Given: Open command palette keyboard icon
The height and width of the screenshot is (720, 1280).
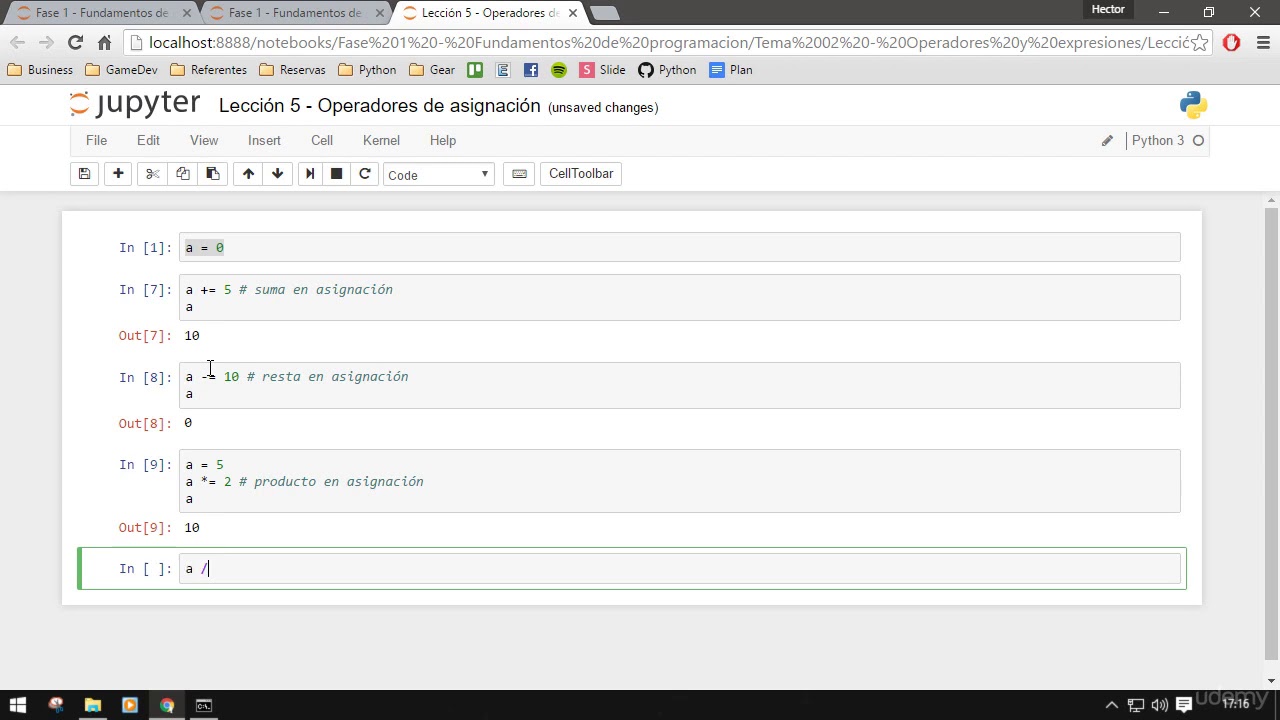Looking at the screenshot, I should 519,174.
